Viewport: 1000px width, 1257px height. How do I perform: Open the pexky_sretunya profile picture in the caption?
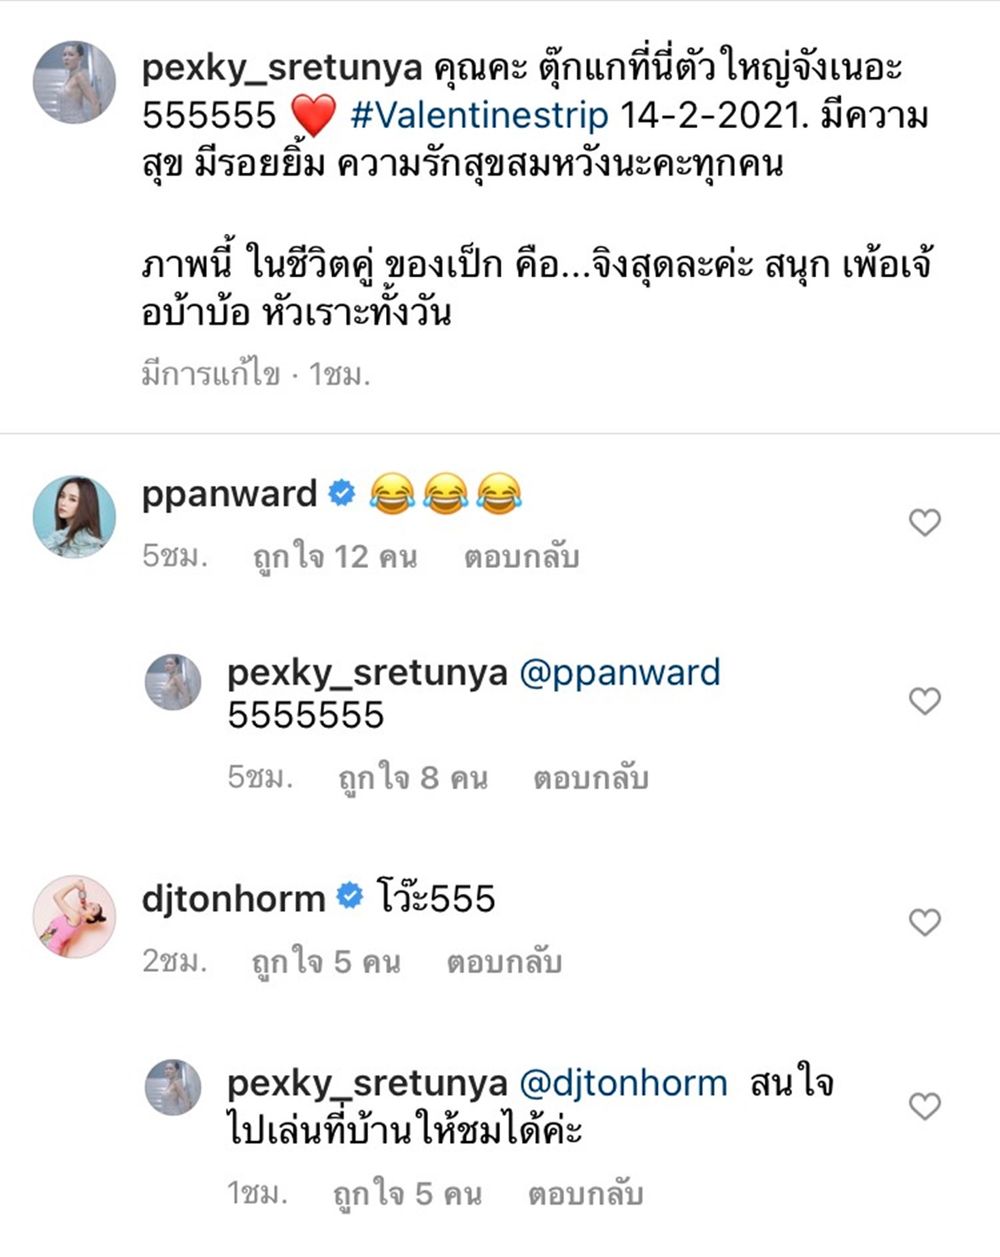point(75,82)
